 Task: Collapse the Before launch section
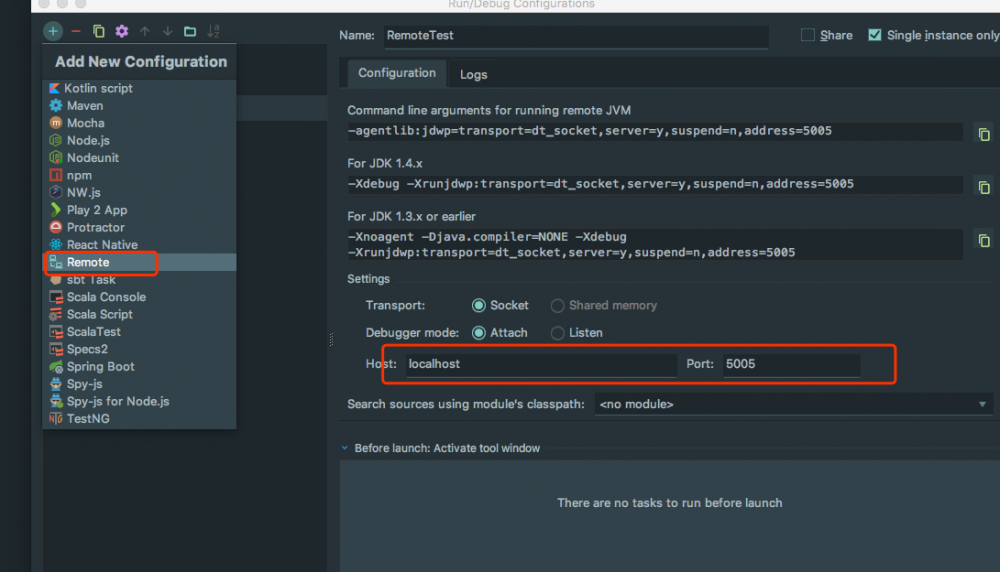[345, 449]
